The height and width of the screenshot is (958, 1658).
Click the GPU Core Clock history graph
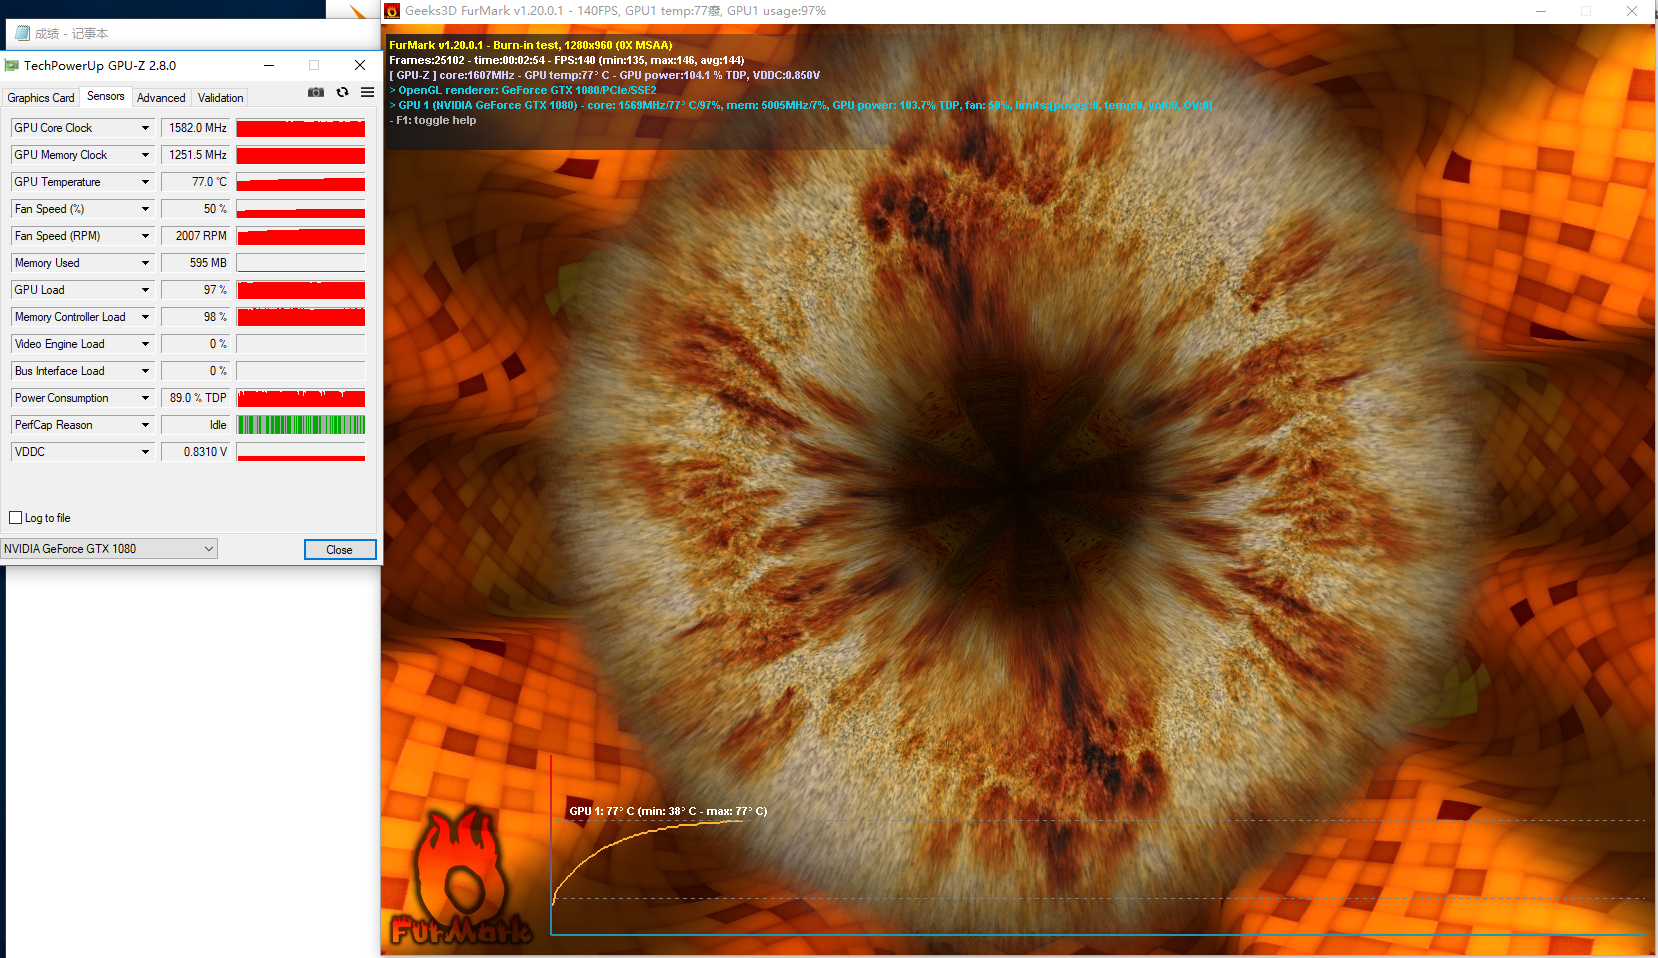pos(301,128)
